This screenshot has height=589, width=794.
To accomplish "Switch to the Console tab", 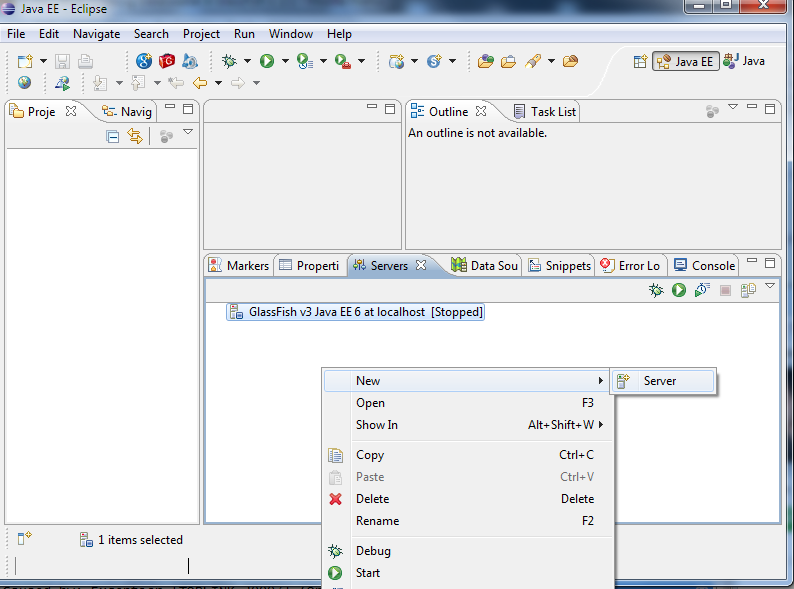I will (x=704, y=265).
